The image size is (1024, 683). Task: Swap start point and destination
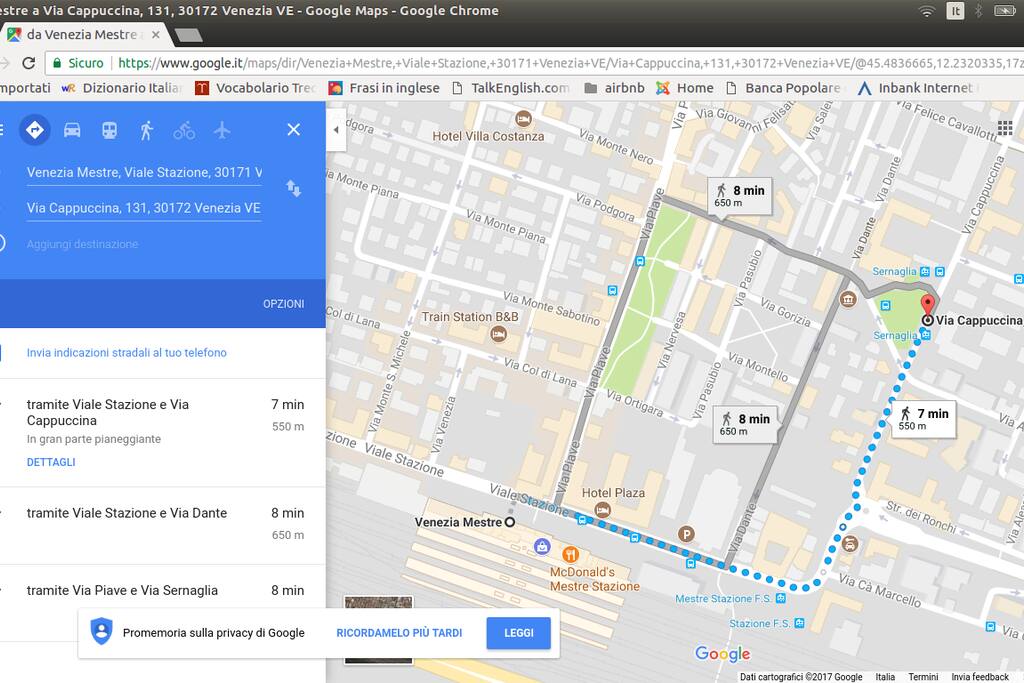click(x=293, y=189)
